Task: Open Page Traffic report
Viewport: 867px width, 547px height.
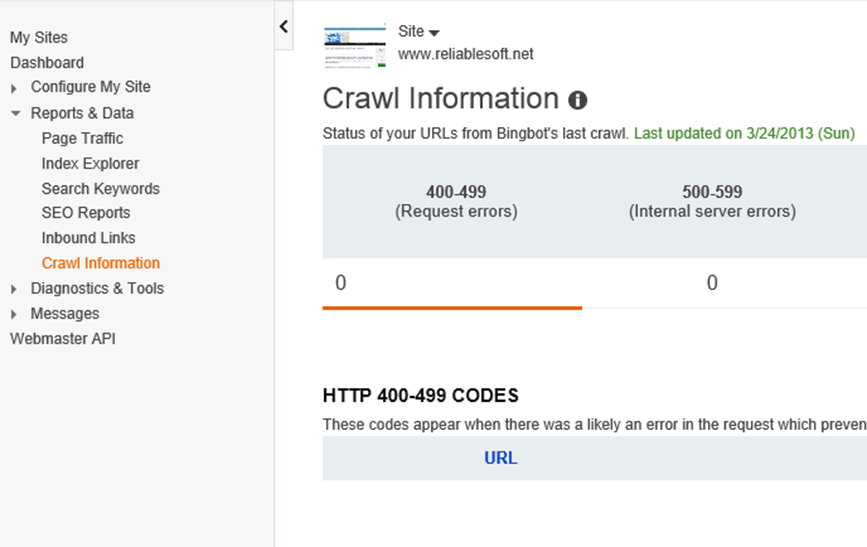Action: tap(82, 138)
